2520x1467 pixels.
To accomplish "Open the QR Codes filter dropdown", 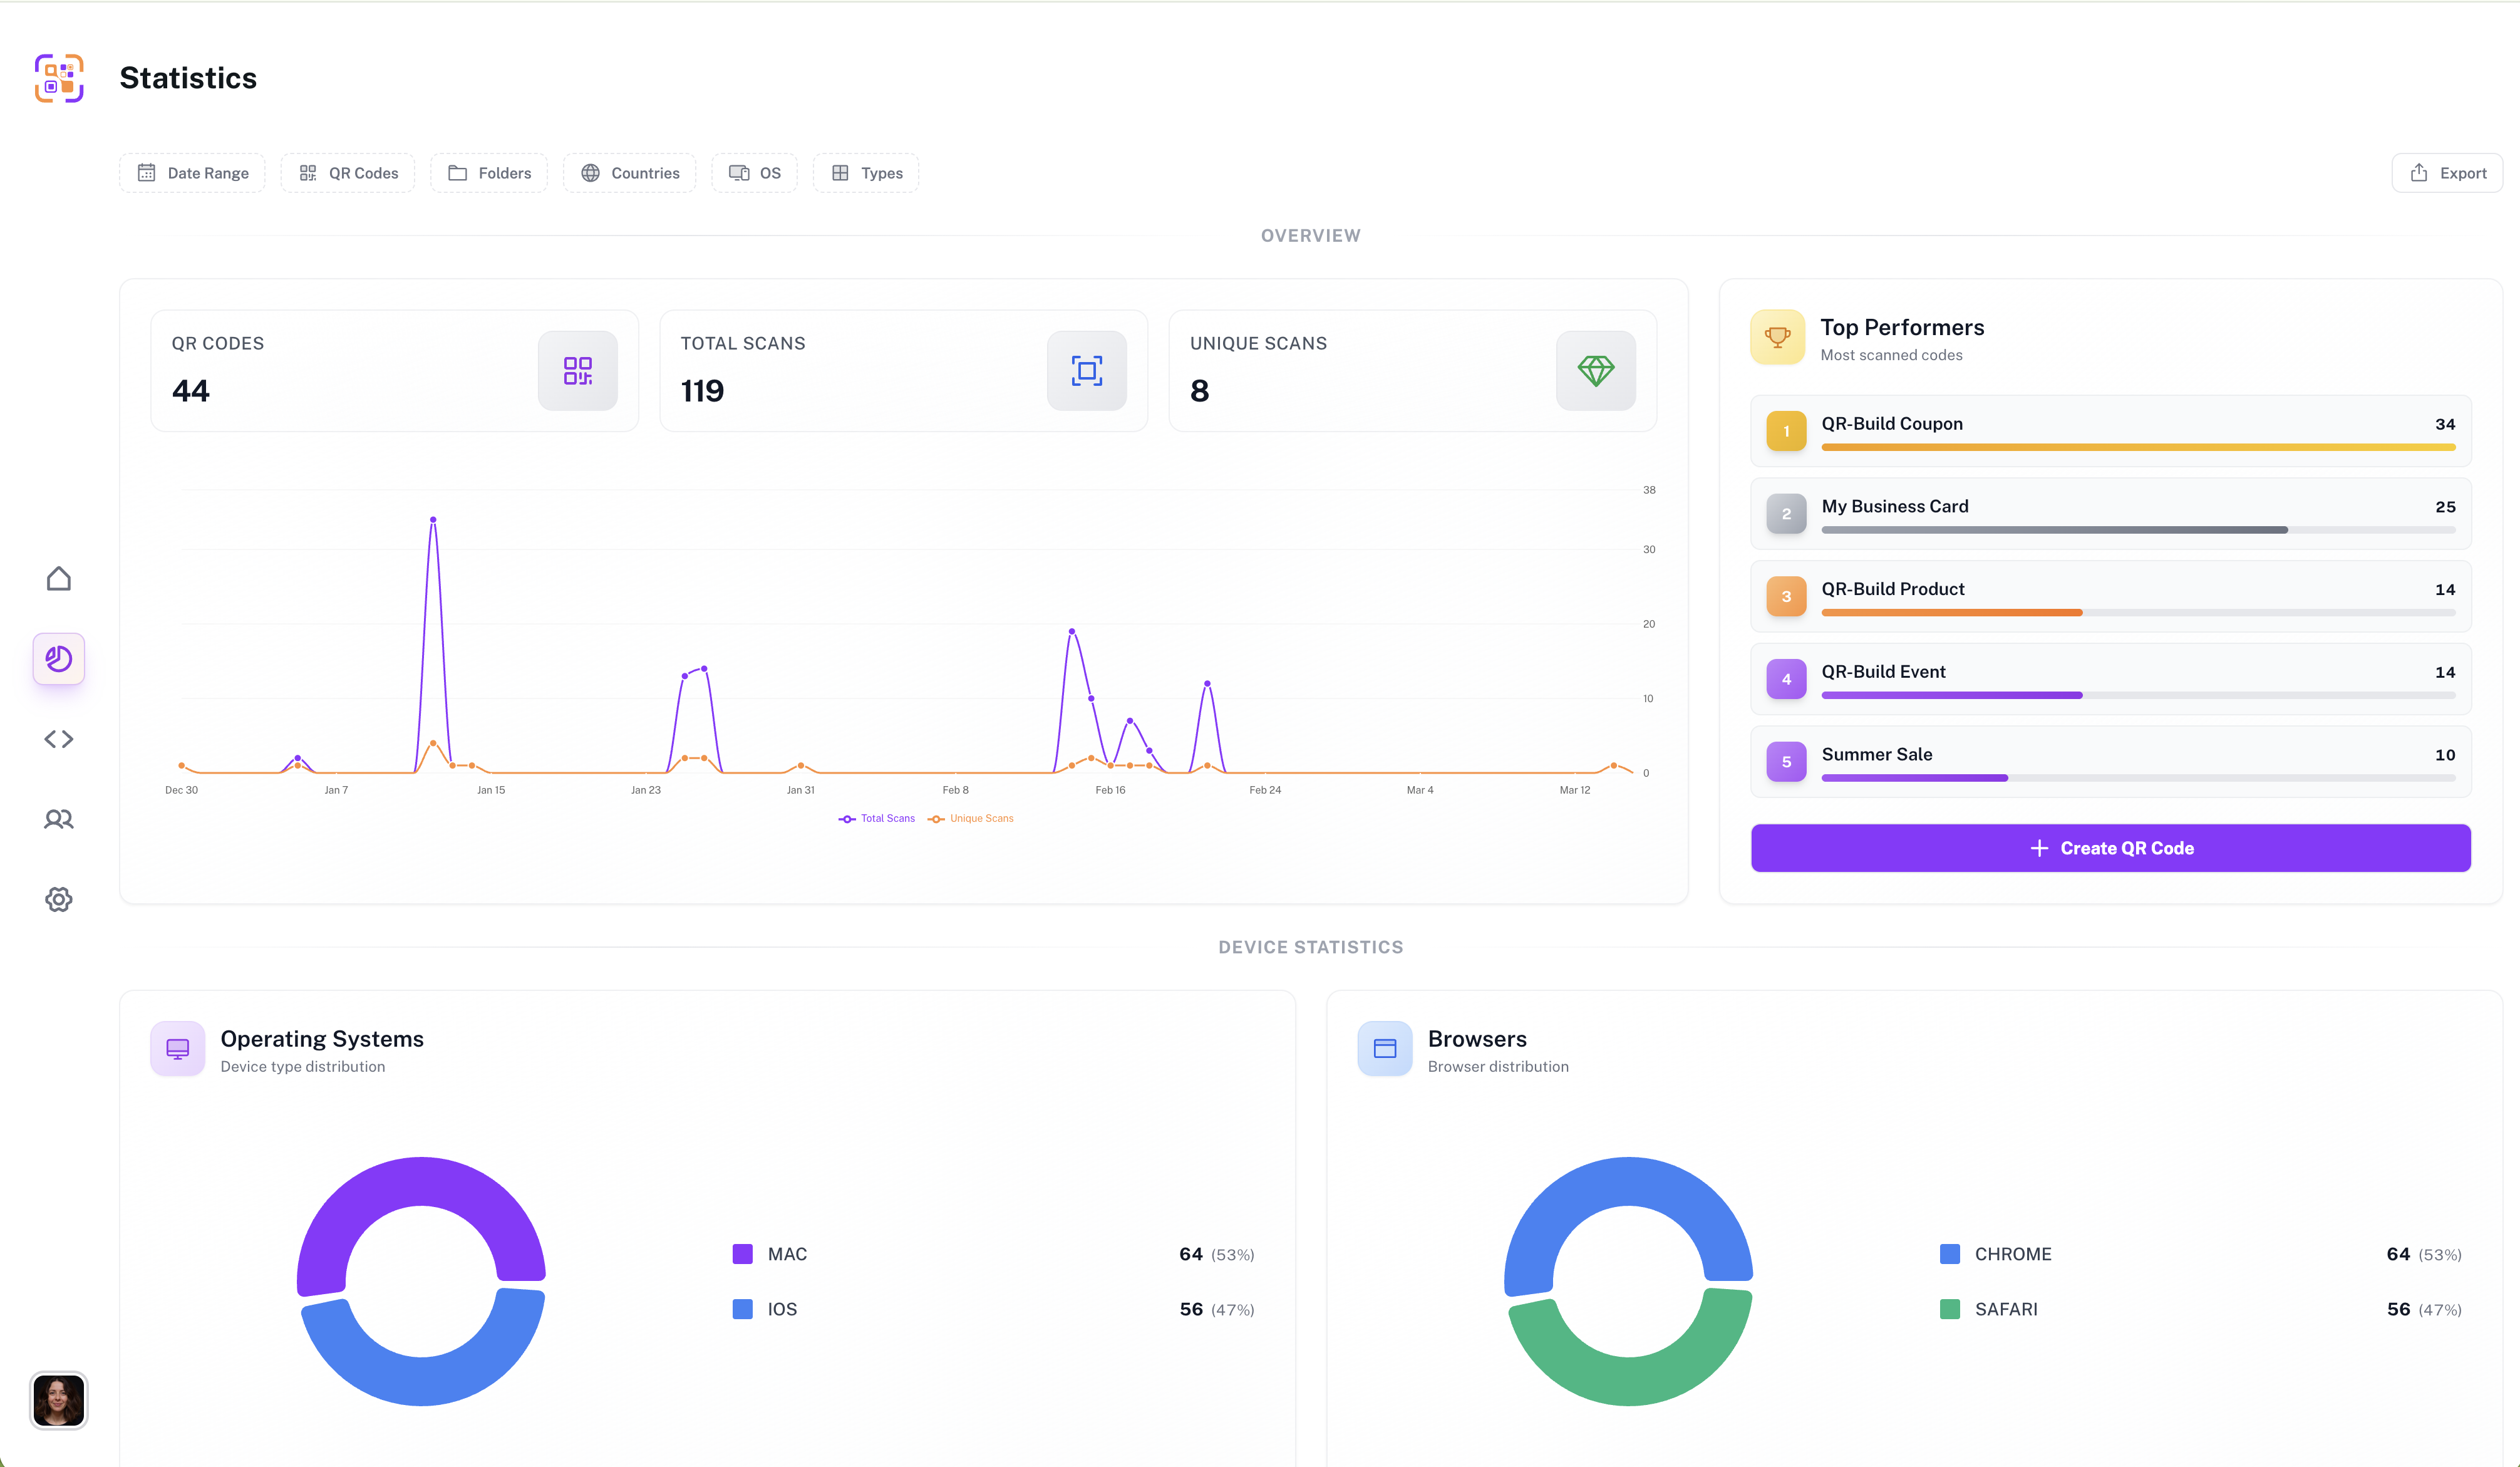I will pos(348,173).
